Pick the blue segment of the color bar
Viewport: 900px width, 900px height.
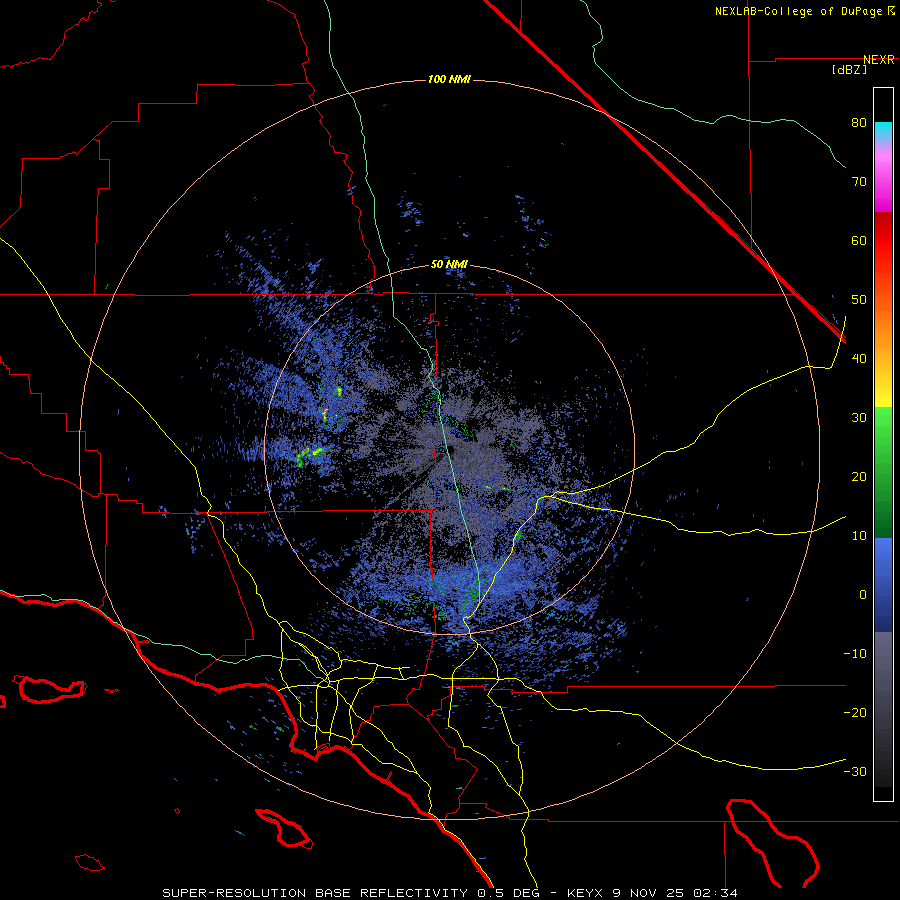tap(883, 584)
